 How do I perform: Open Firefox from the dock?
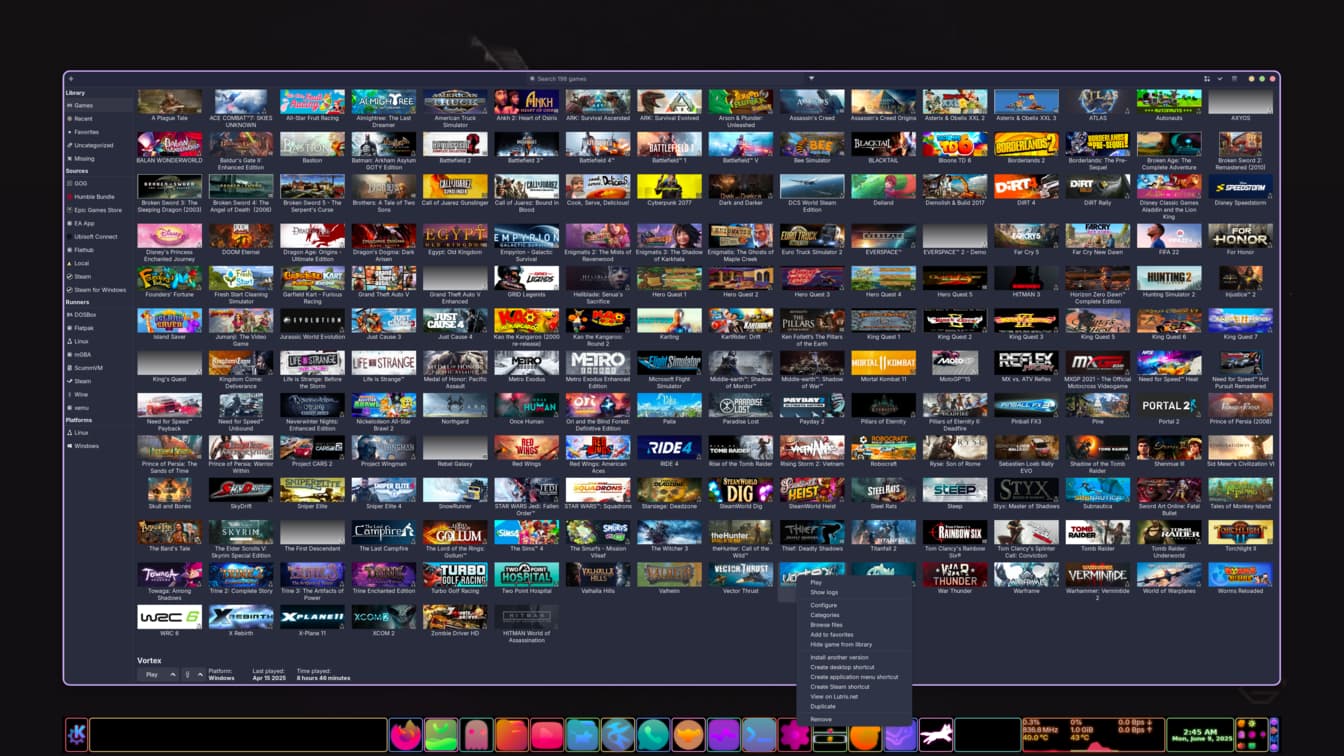coord(405,735)
